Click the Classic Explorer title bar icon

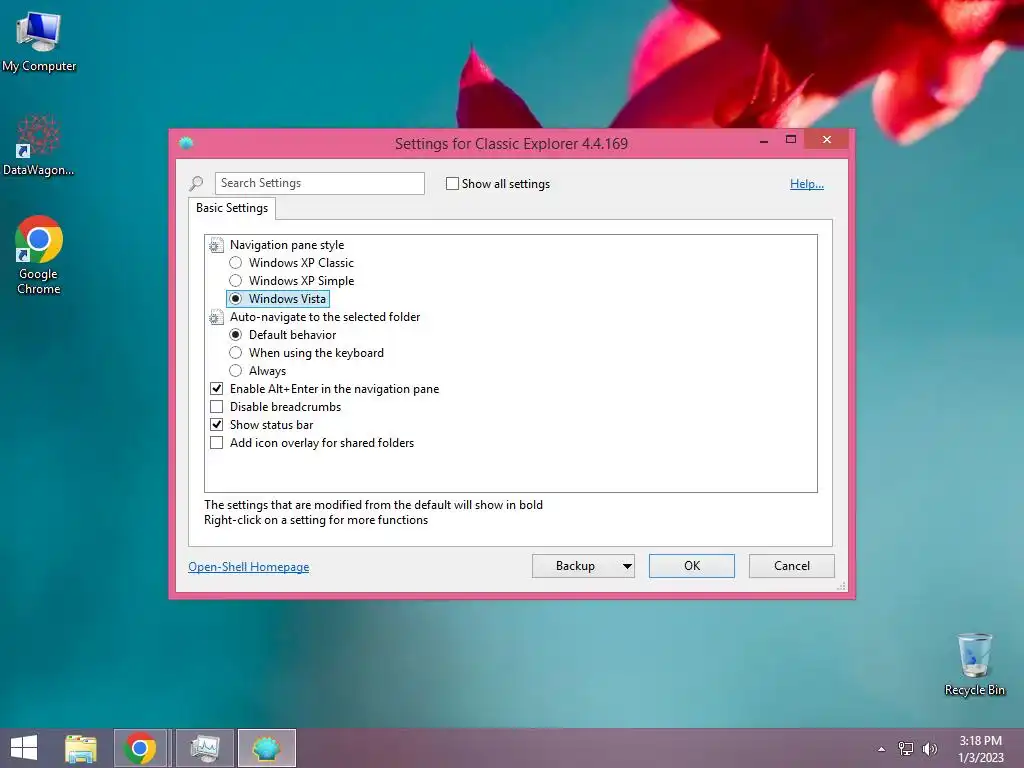pos(186,143)
